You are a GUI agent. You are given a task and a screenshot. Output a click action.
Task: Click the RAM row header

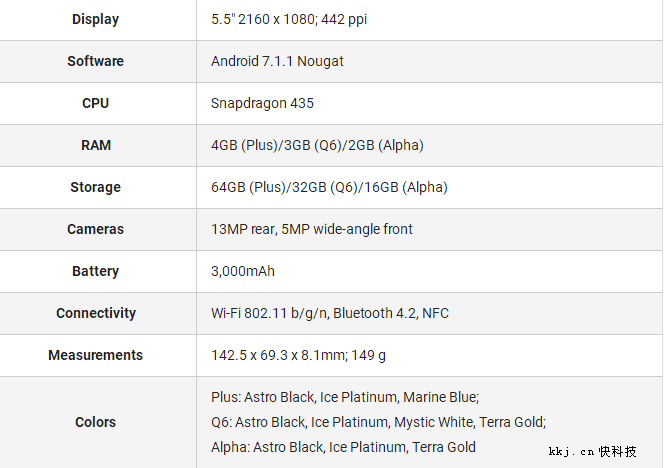click(x=96, y=145)
